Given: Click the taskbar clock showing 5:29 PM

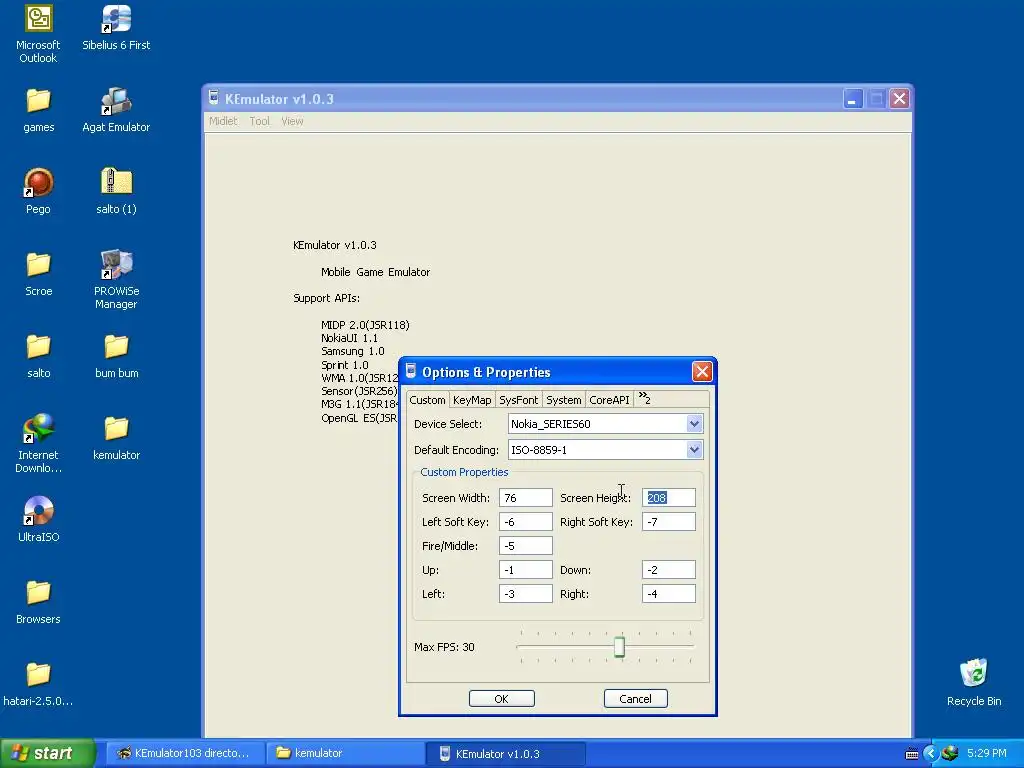Looking at the screenshot, I should 986,753.
